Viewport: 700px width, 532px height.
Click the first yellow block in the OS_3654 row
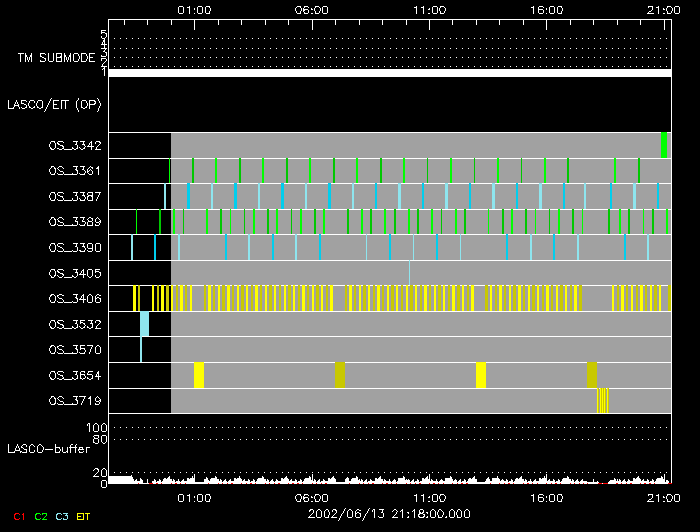point(199,375)
